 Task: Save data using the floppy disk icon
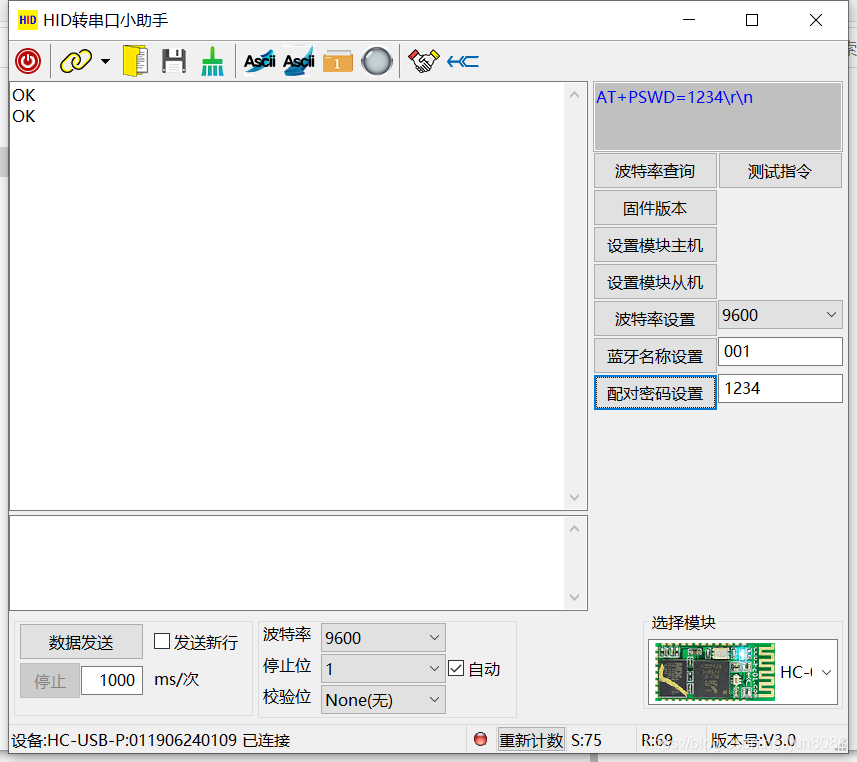pyautogui.click(x=173, y=61)
